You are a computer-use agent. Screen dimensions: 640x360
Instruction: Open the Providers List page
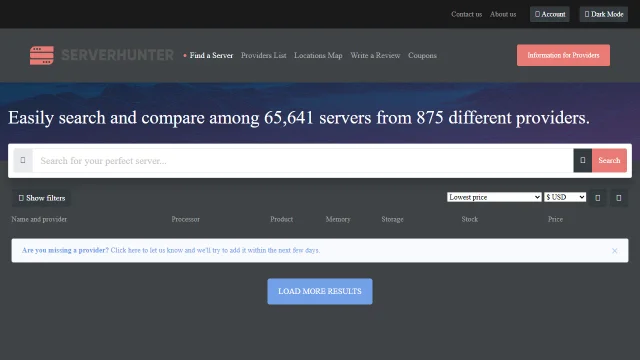(x=263, y=56)
